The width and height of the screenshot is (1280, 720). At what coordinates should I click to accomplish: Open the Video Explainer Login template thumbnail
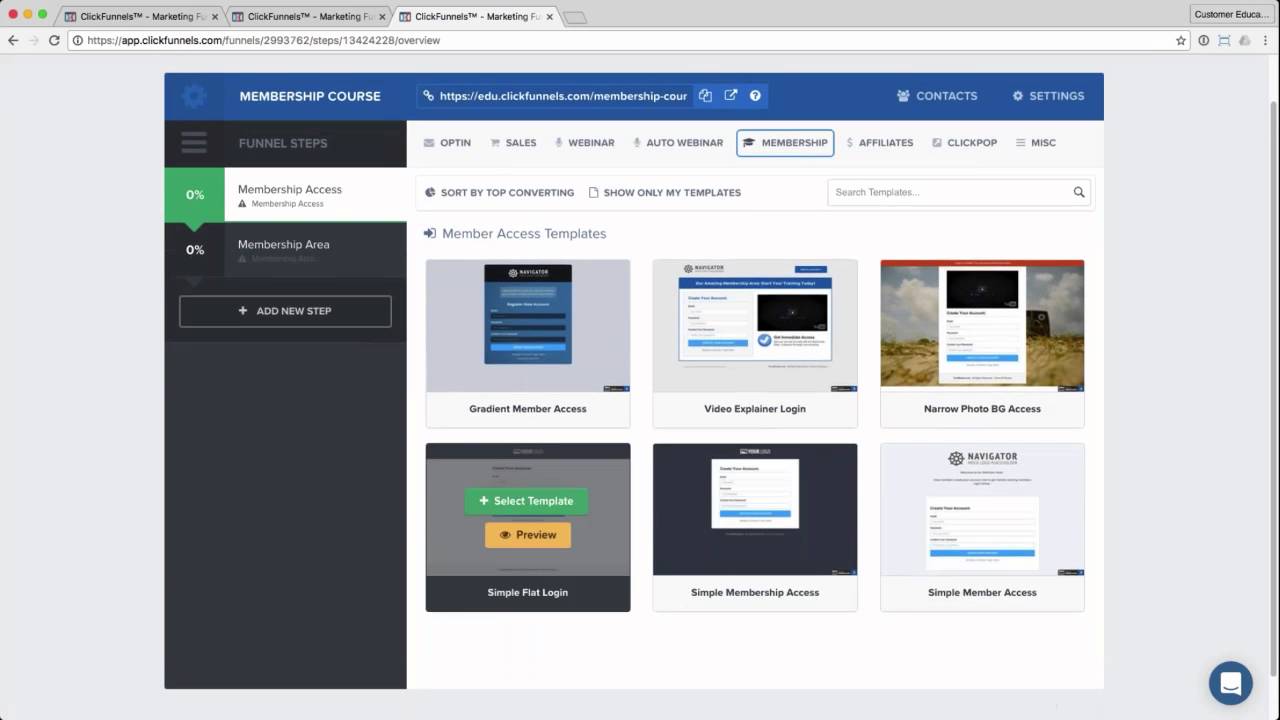coord(755,326)
